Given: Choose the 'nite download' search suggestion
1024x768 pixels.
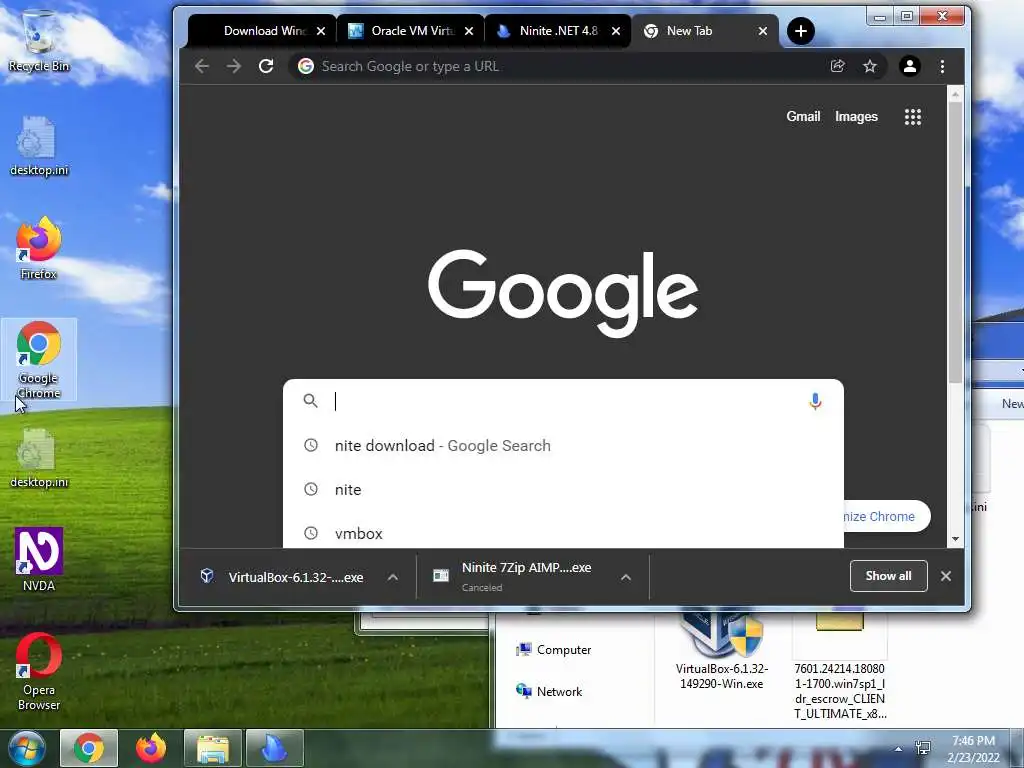Looking at the screenshot, I should pos(563,445).
